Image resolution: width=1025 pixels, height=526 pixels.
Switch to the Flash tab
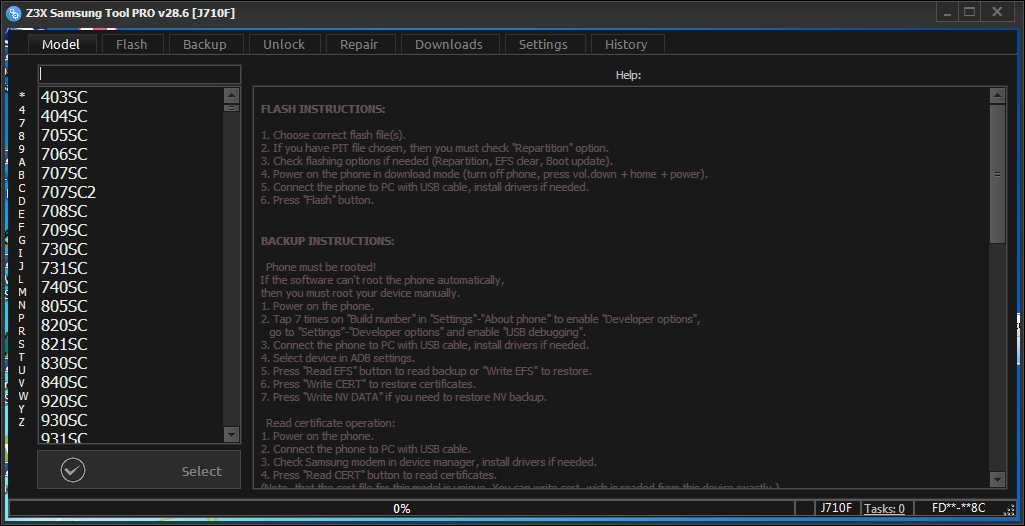pos(131,44)
